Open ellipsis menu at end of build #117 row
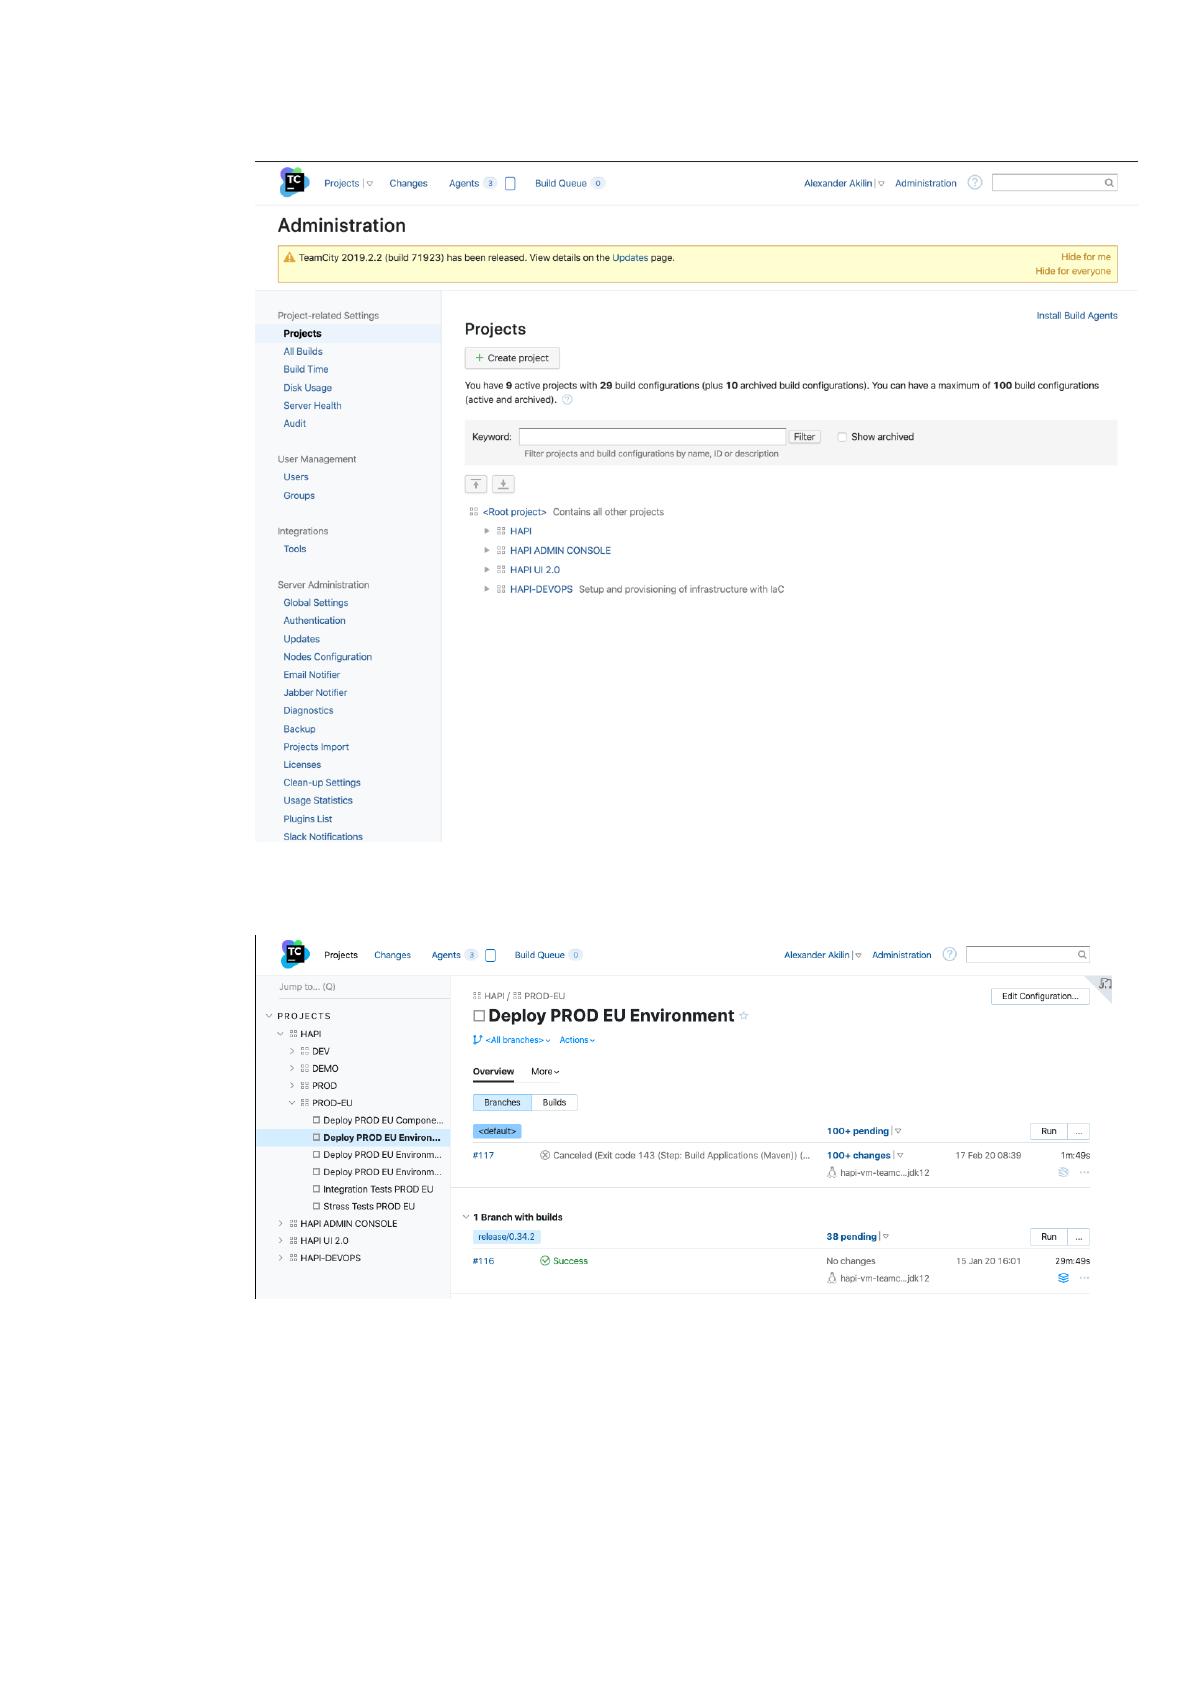 (x=1084, y=1172)
